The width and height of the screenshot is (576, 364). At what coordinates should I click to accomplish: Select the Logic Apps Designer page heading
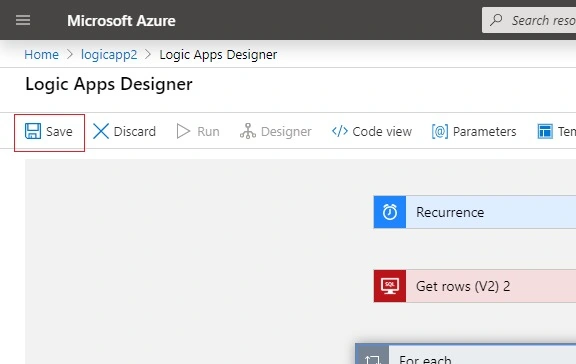[x=109, y=84]
